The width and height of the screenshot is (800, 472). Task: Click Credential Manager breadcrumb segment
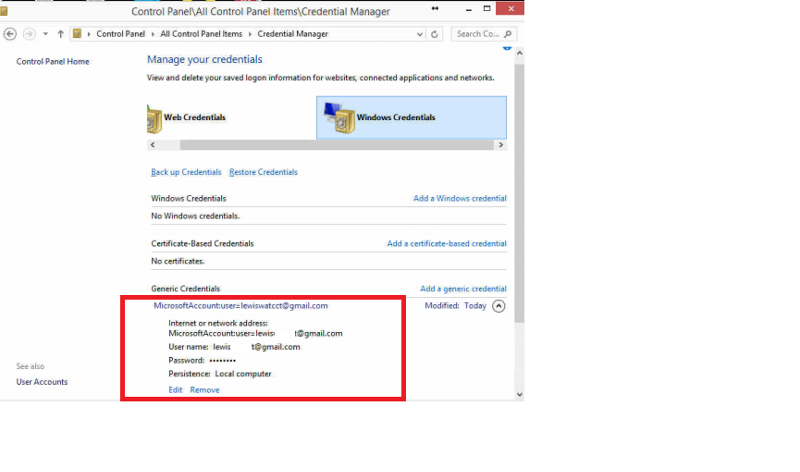point(292,34)
